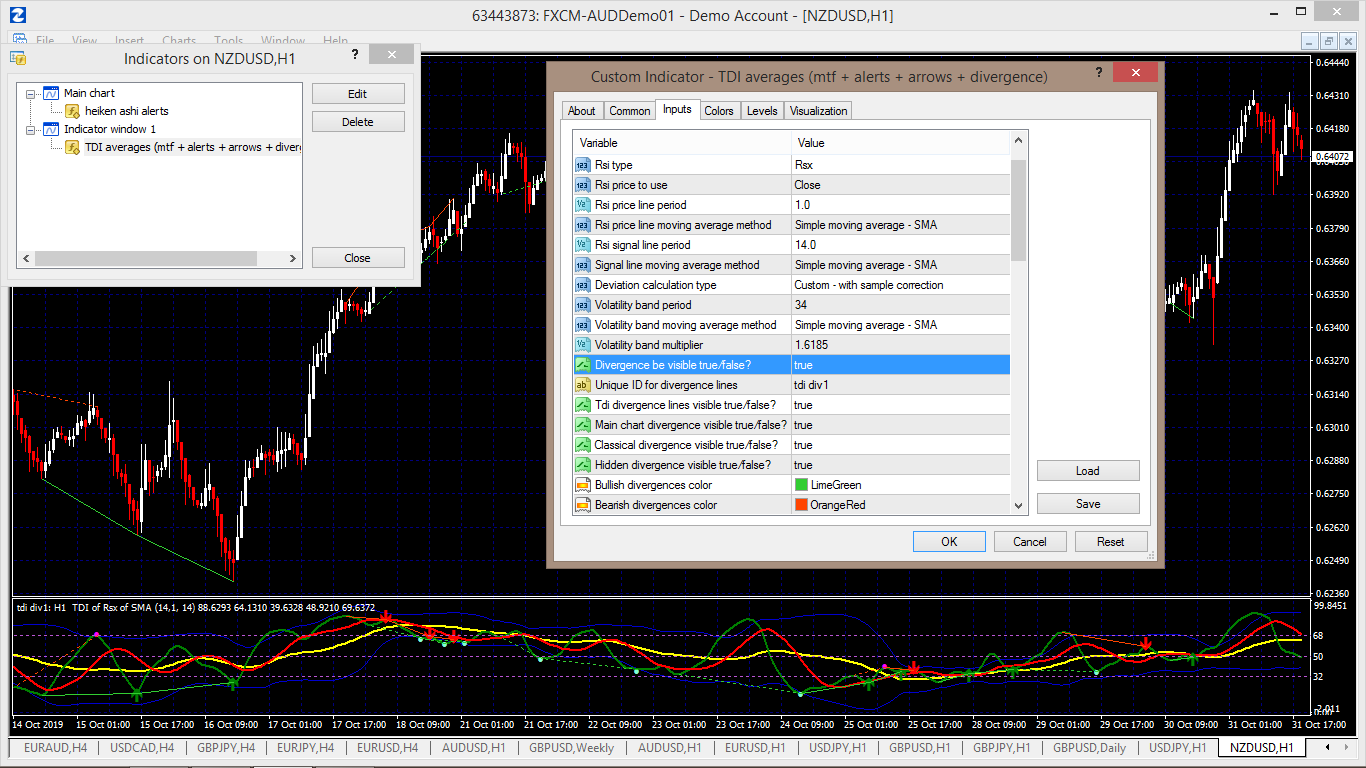This screenshot has width=1366, height=768.
Task: Click the Rsi type variable icon
Action: pos(583,165)
